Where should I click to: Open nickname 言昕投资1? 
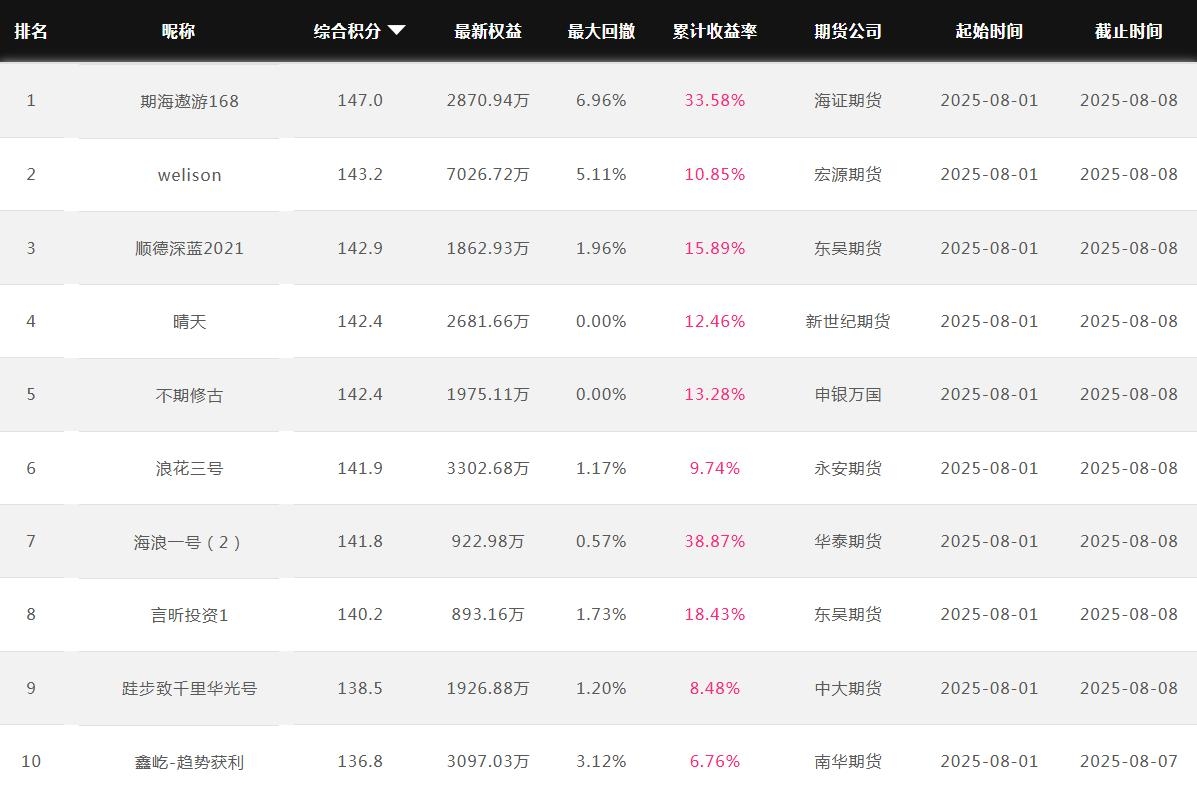coord(189,614)
